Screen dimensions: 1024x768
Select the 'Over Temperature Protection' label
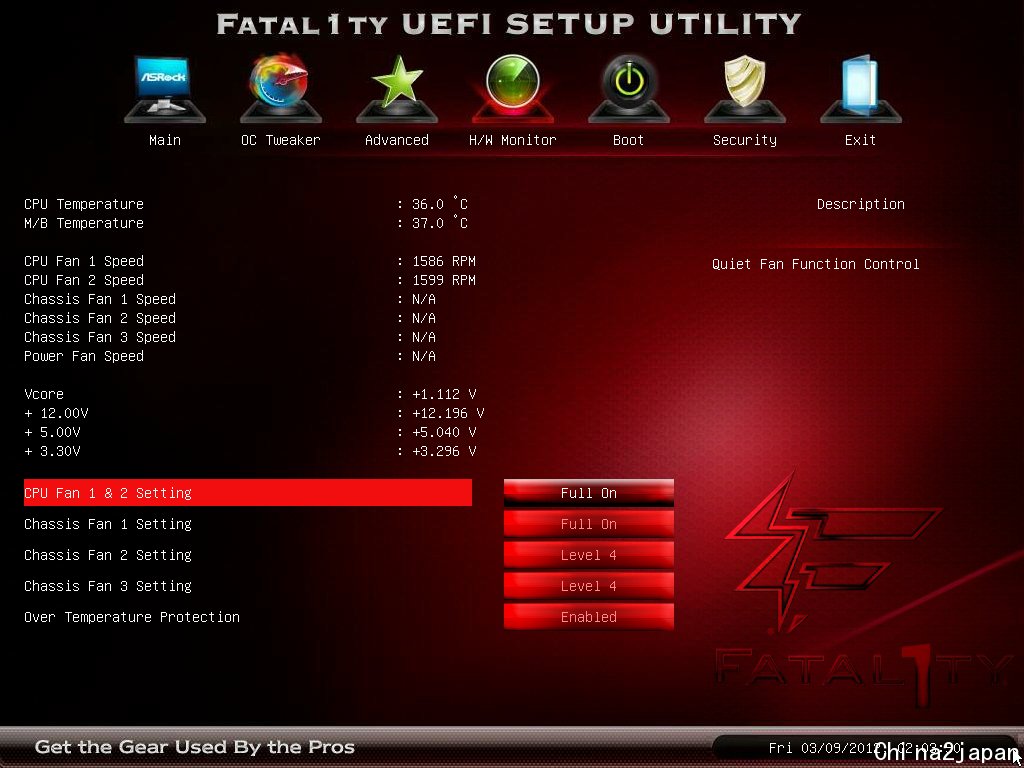(x=132, y=617)
